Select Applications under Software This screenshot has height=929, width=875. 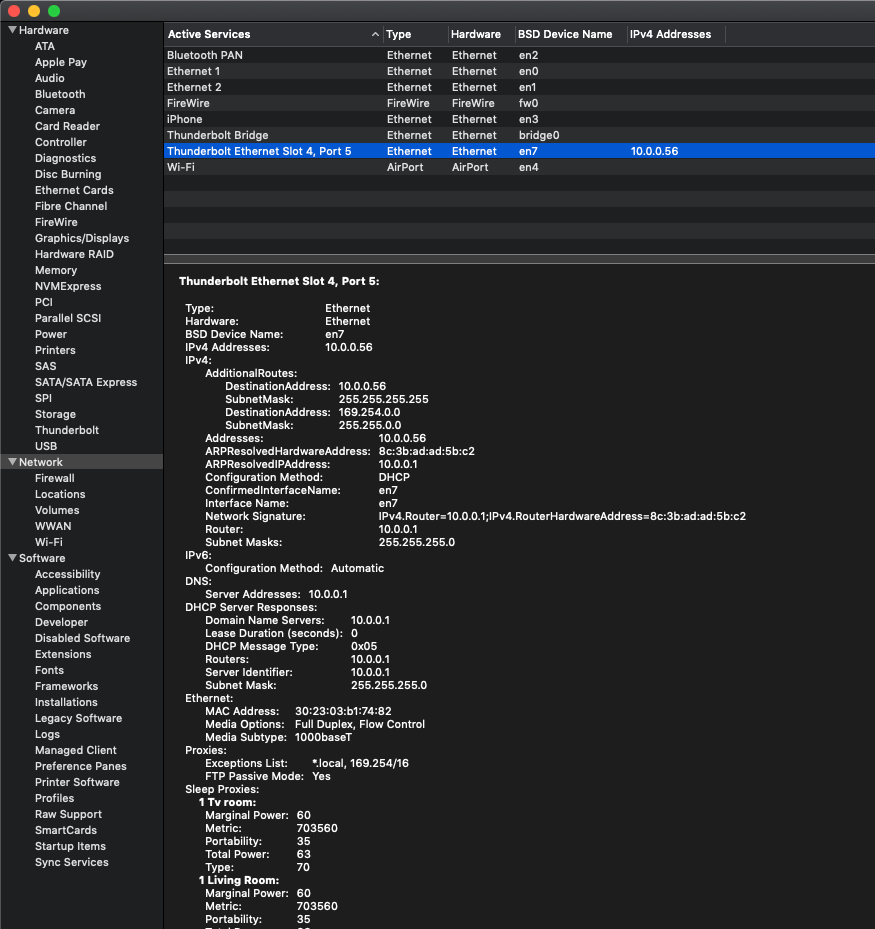pos(67,590)
